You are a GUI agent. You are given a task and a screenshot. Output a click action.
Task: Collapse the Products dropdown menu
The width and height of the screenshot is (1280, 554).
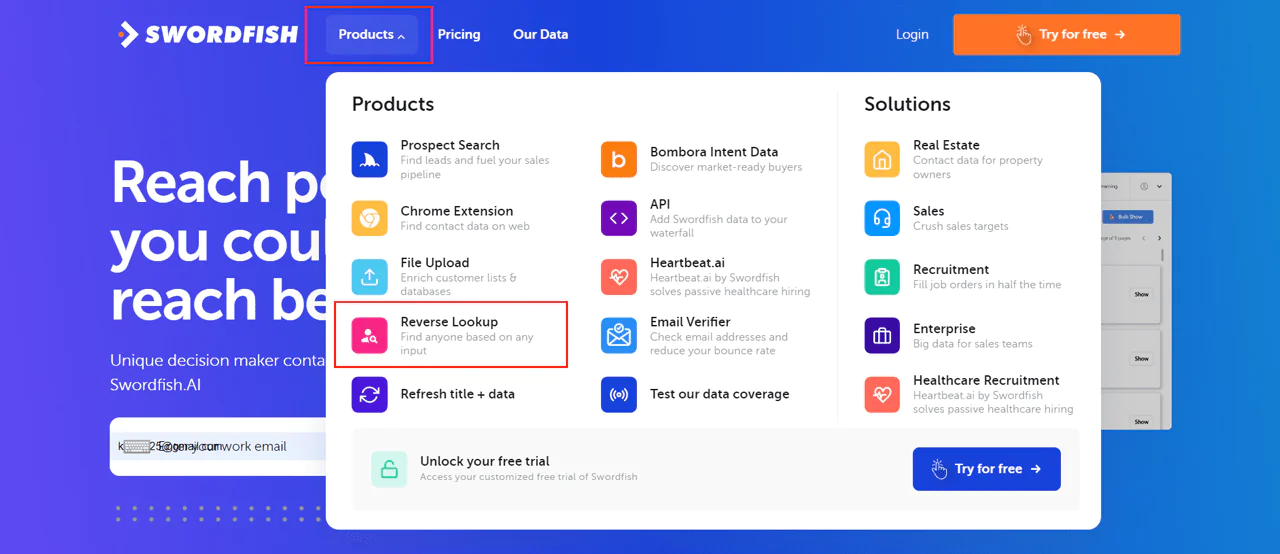pos(372,35)
